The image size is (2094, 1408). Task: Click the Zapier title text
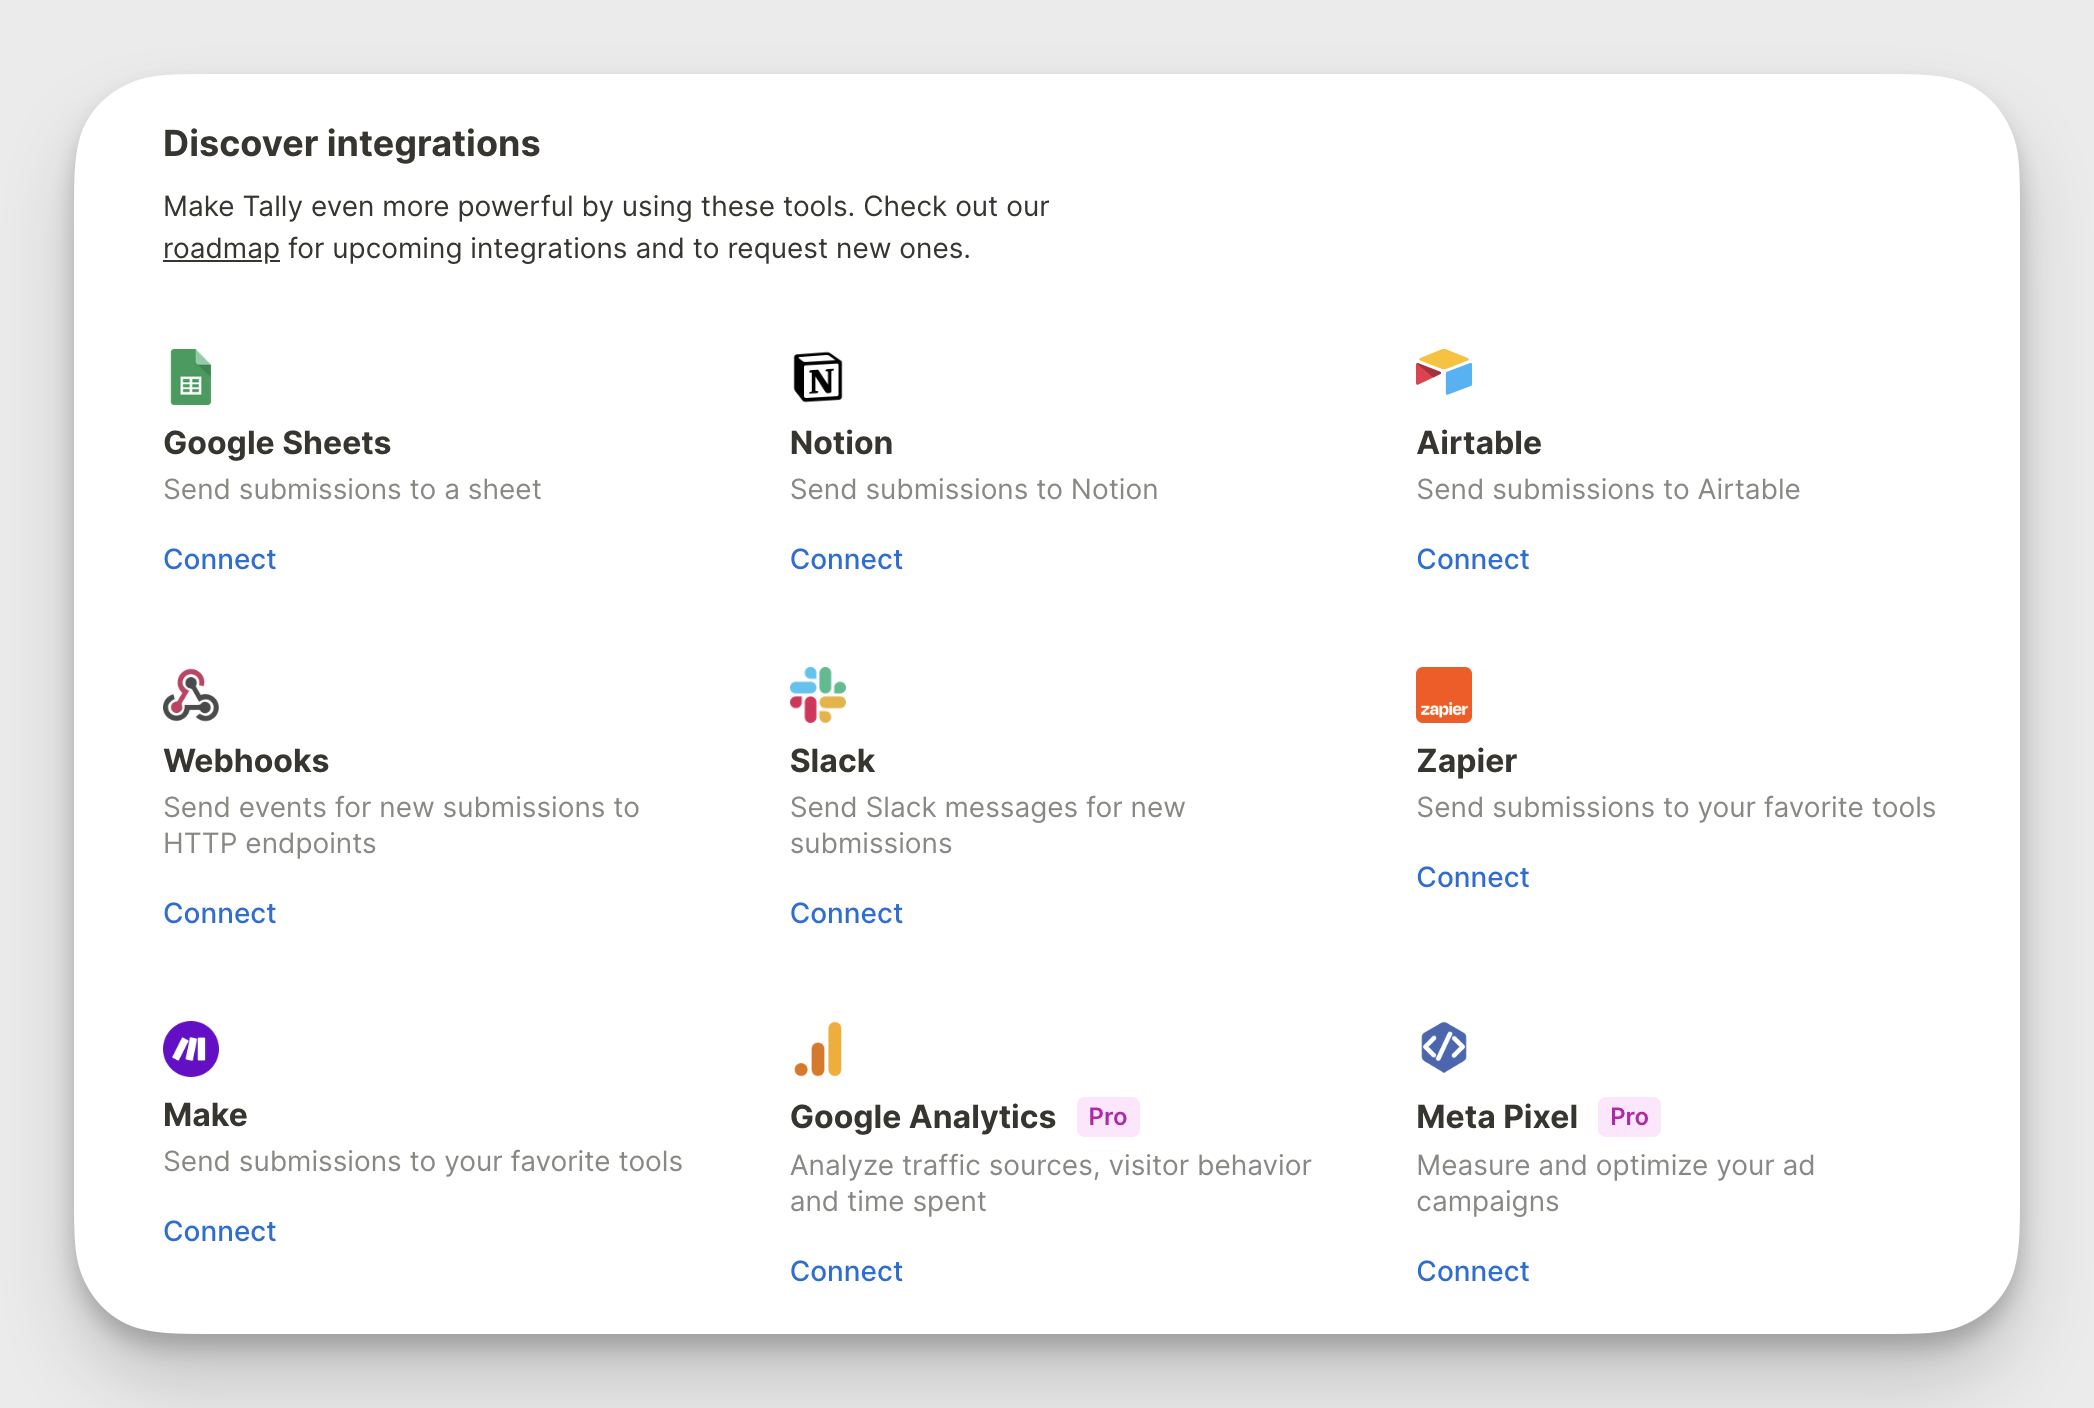[1466, 761]
